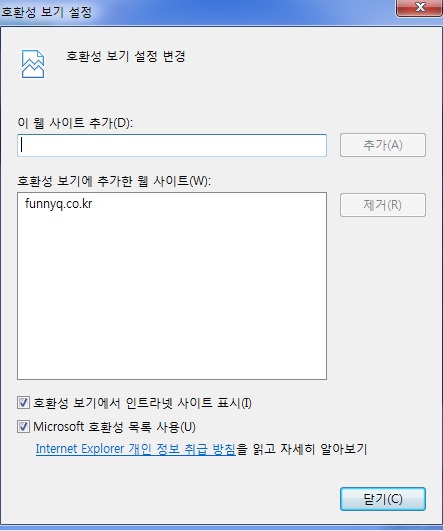Select funnyq.co.kr in the website list

(x=59, y=204)
